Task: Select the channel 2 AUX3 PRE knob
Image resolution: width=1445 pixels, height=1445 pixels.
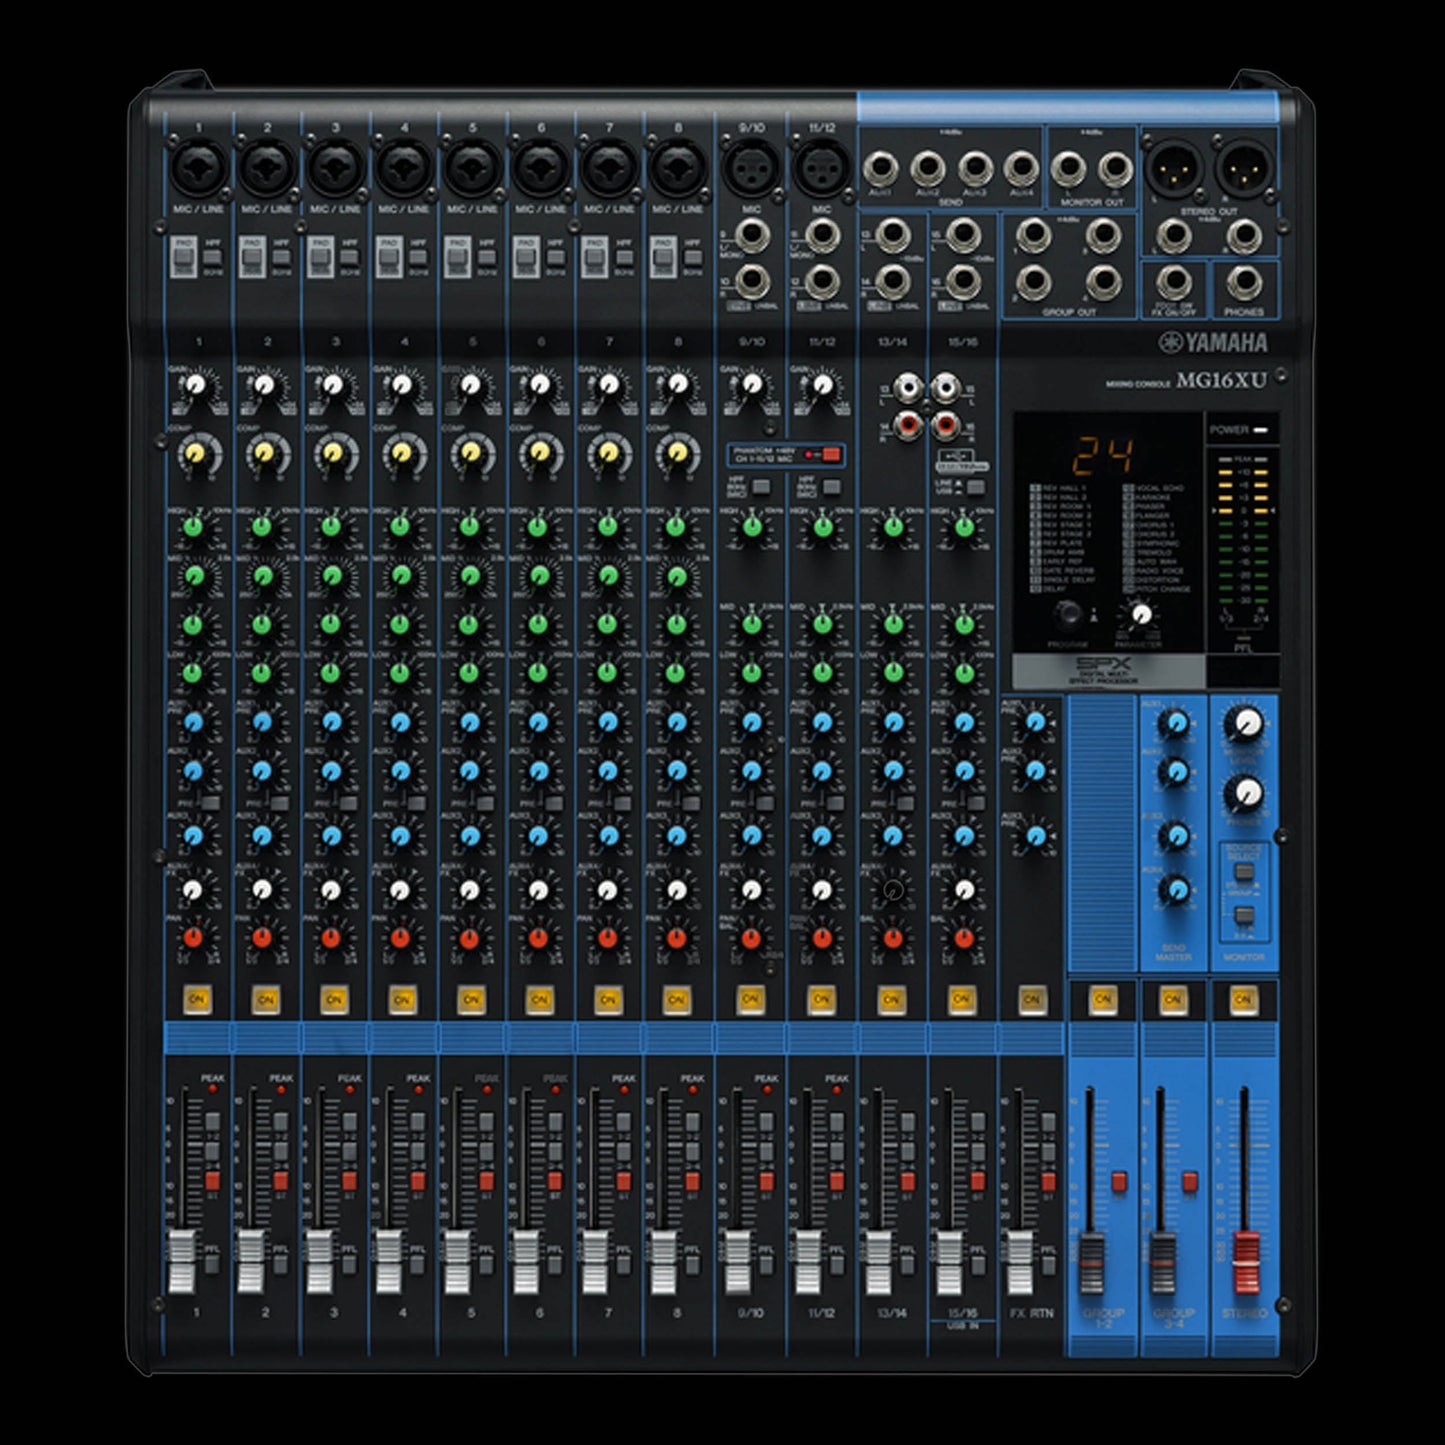Action: tap(262, 836)
